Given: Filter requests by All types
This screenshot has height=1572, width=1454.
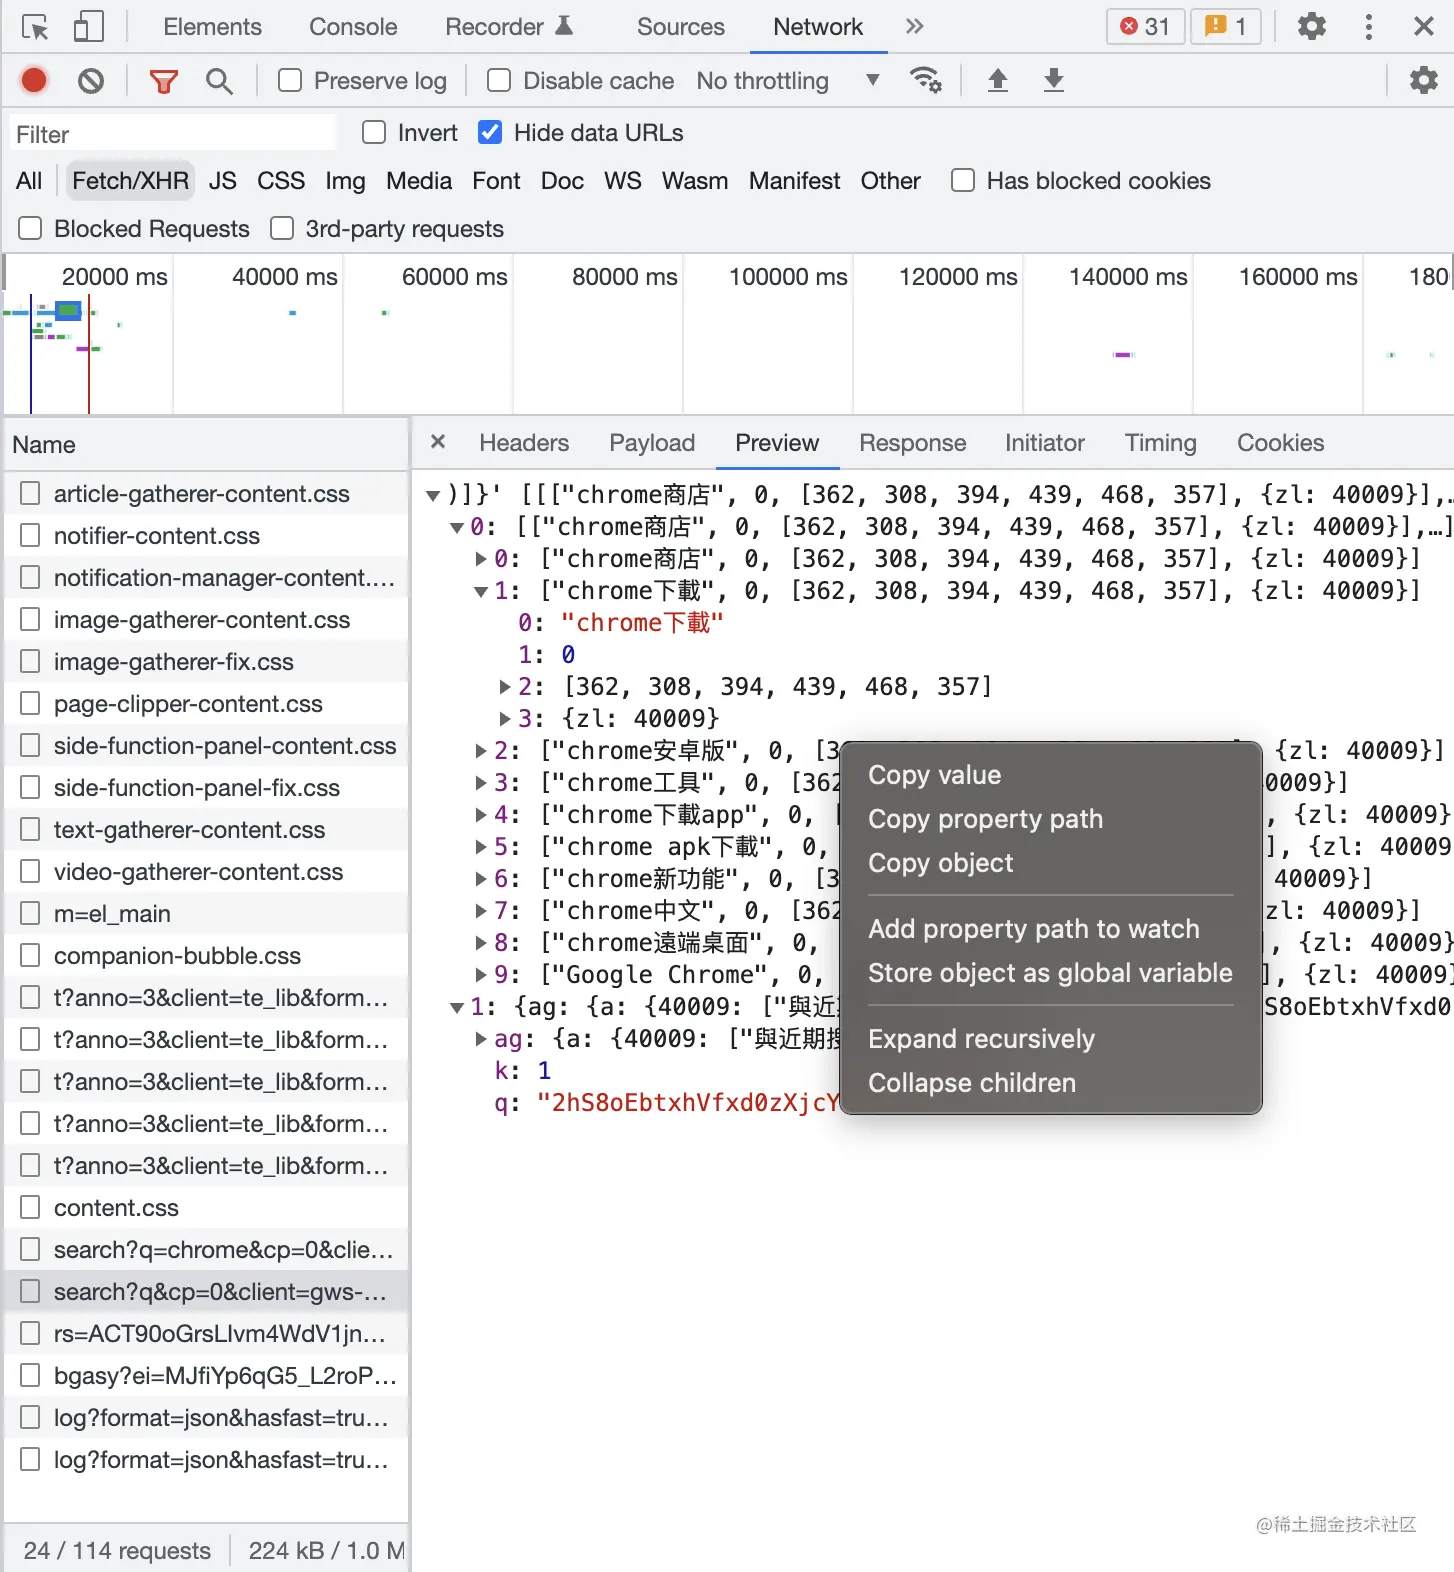Looking at the screenshot, I should [x=29, y=181].
